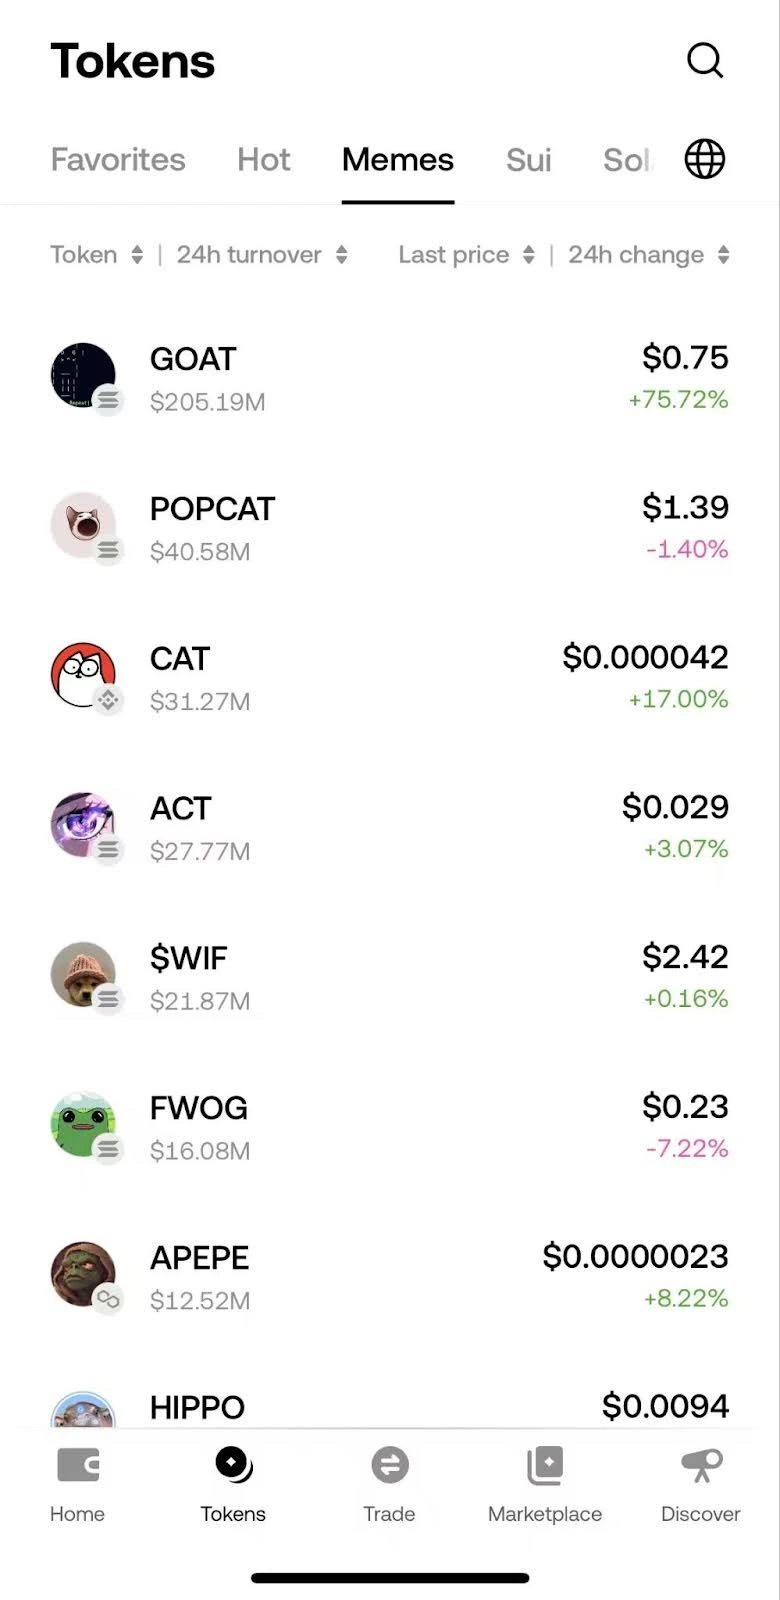Viewport: 780px width, 1600px height.
Task: Select the CAT token price $0.000042
Action: coord(645,657)
